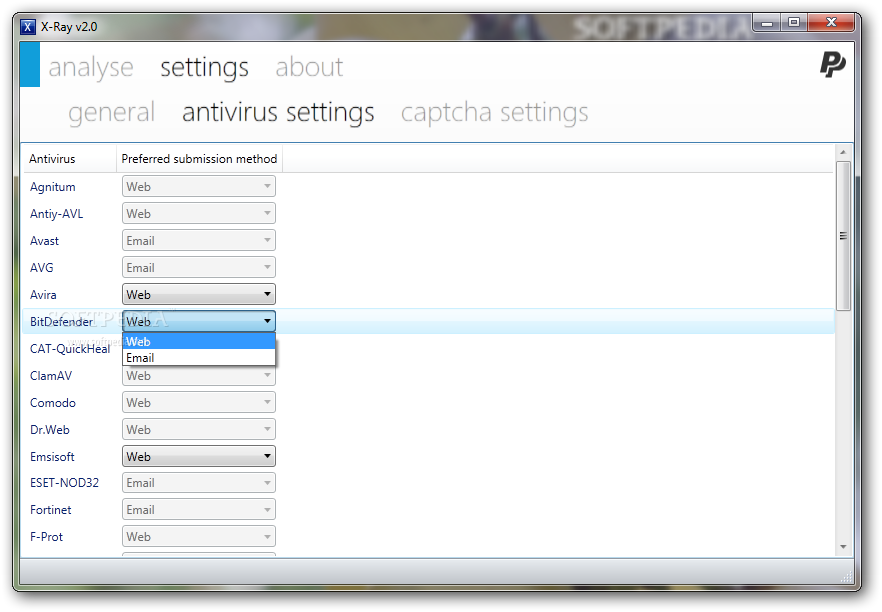Select the CAT-QuickHeal row label
Viewport: 882px width, 612px height.
coord(70,349)
